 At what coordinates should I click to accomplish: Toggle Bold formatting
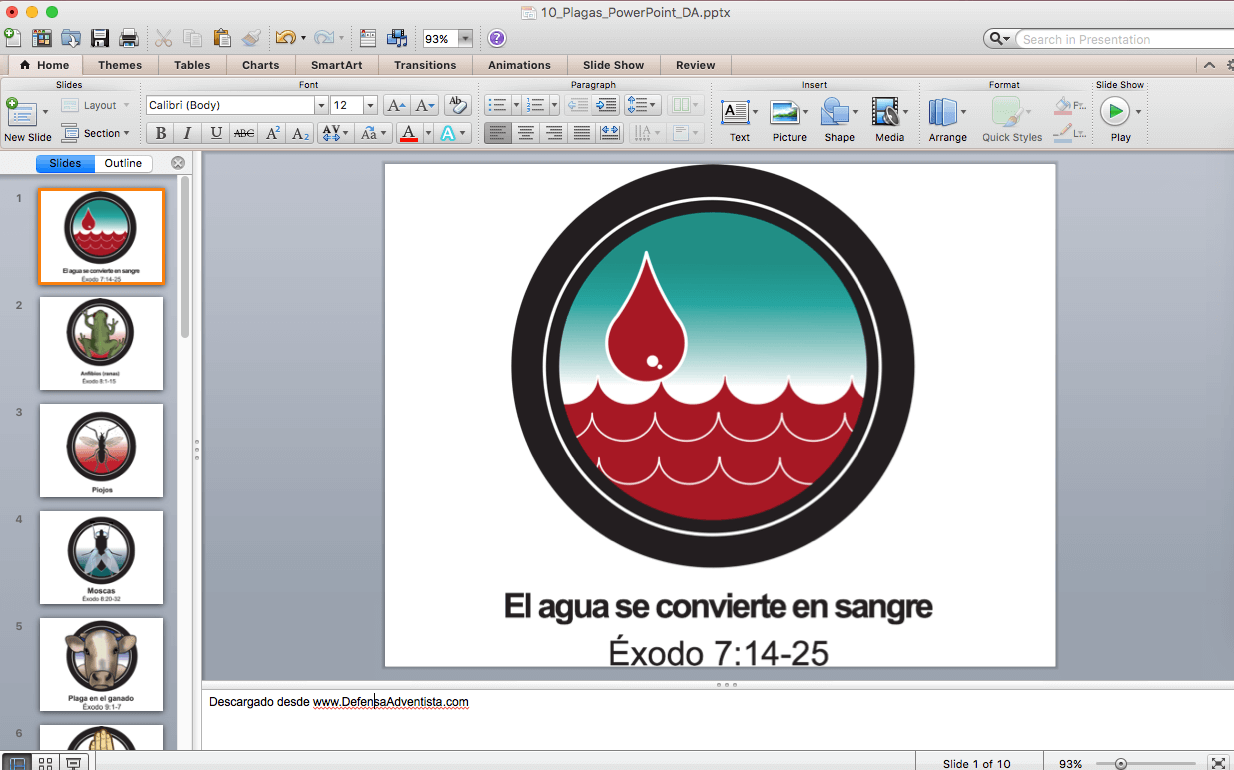tap(160, 133)
